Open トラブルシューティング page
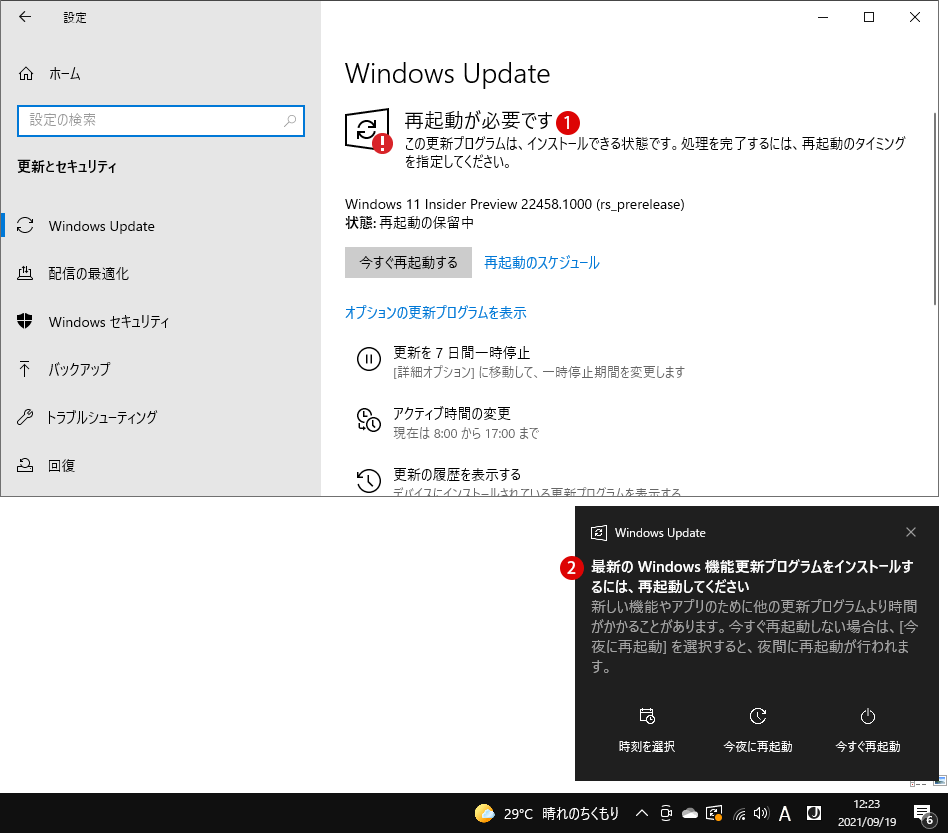 (x=87, y=417)
